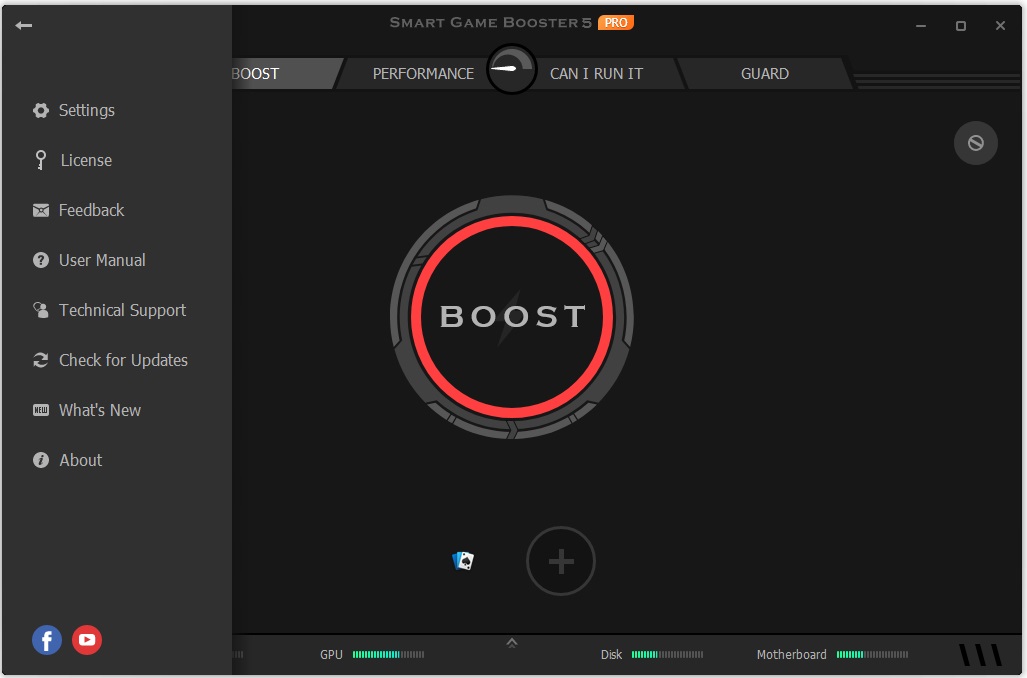
Task: Minimize the Smart Game Booster window
Action: tap(921, 26)
